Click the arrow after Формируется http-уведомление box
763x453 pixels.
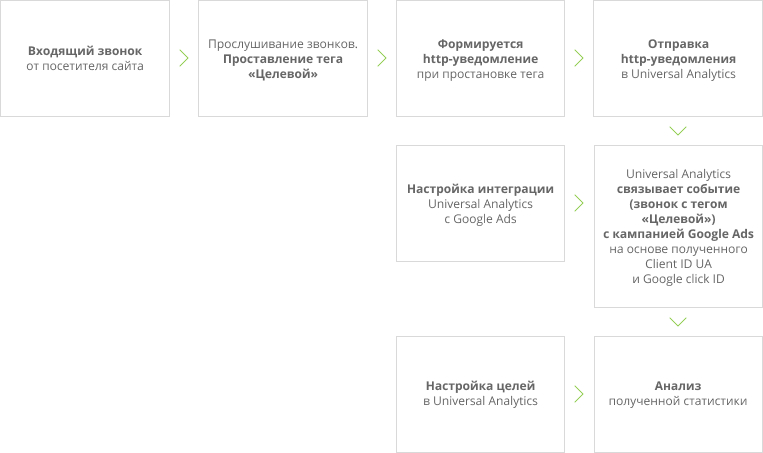579,58
